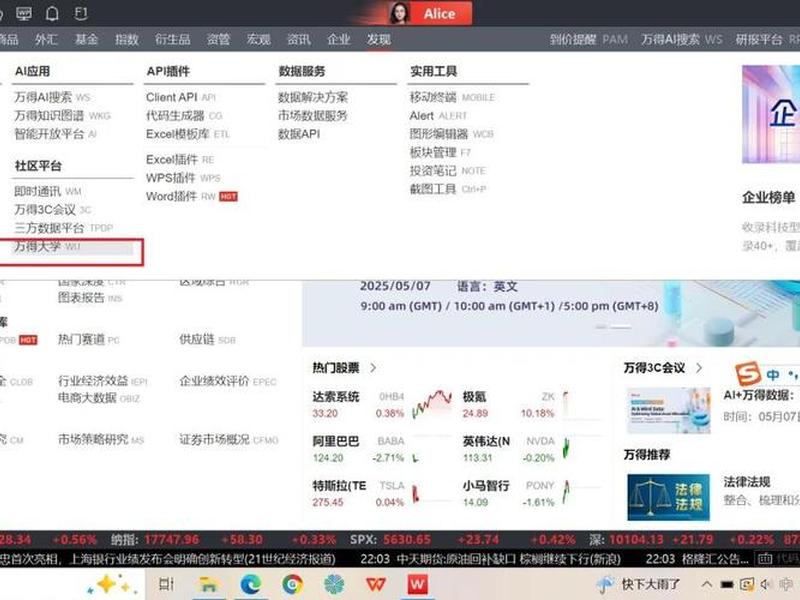Open the teal snowflake app on taskbar

click(x=334, y=585)
